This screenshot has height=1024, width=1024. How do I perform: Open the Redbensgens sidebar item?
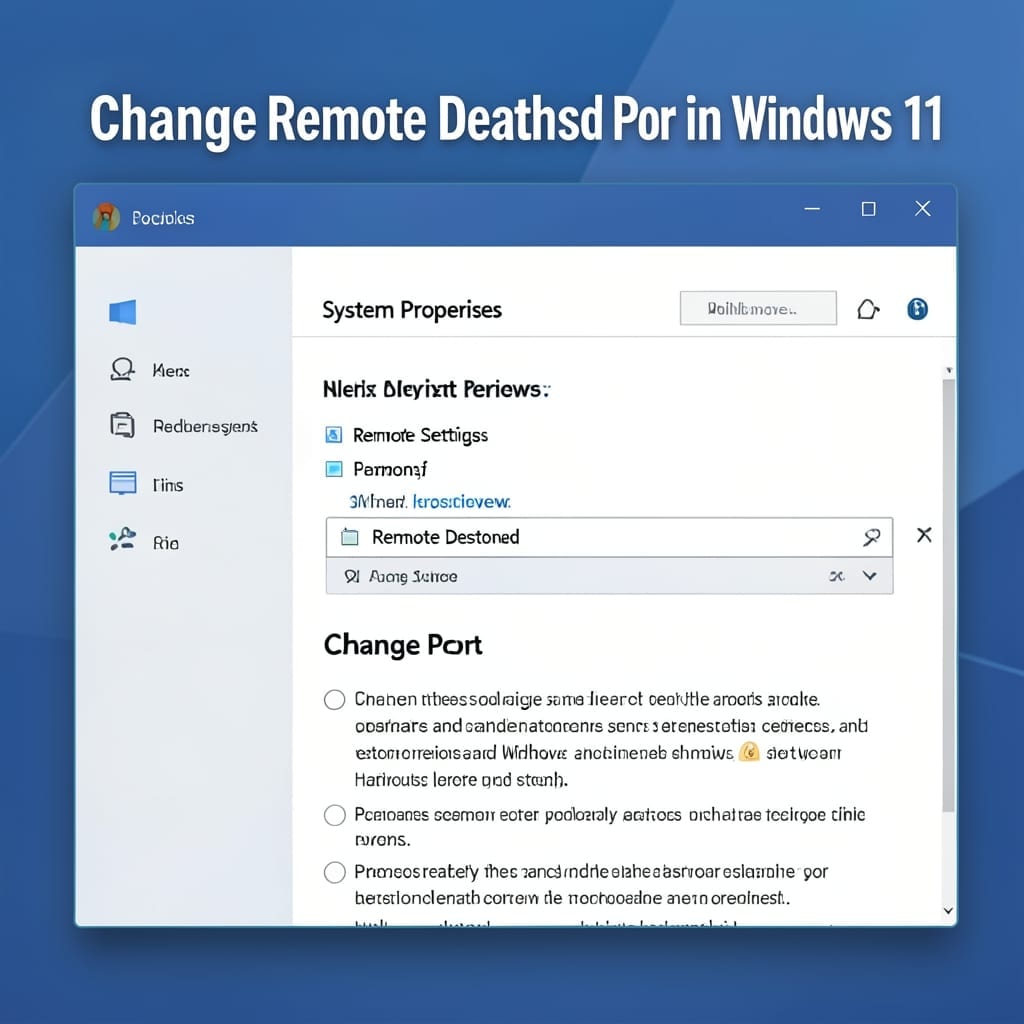[x=205, y=426]
